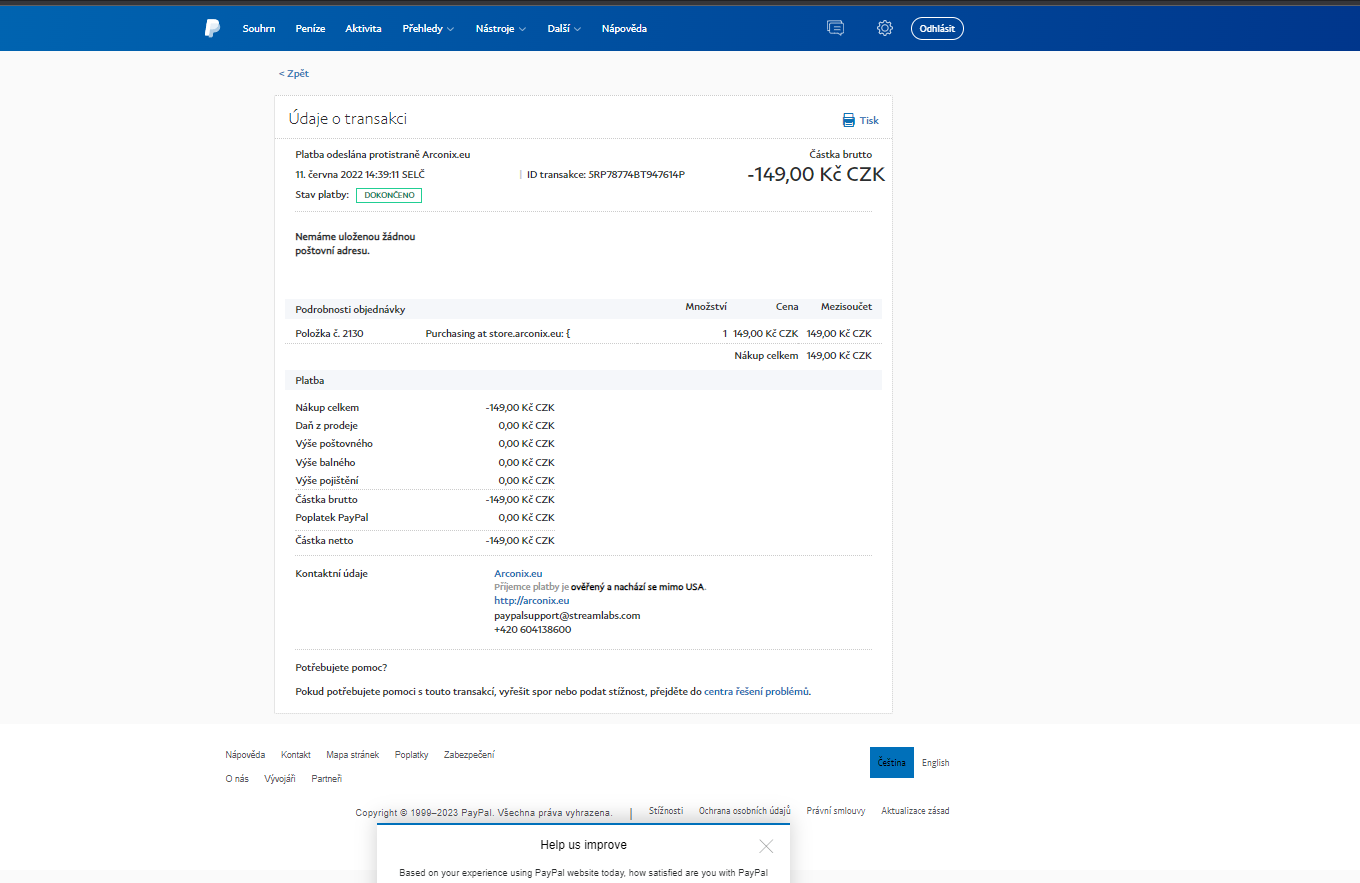This screenshot has width=1360, height=883.
Task: Expand the Nástroje dropdown menu
Action: [501, 29]
